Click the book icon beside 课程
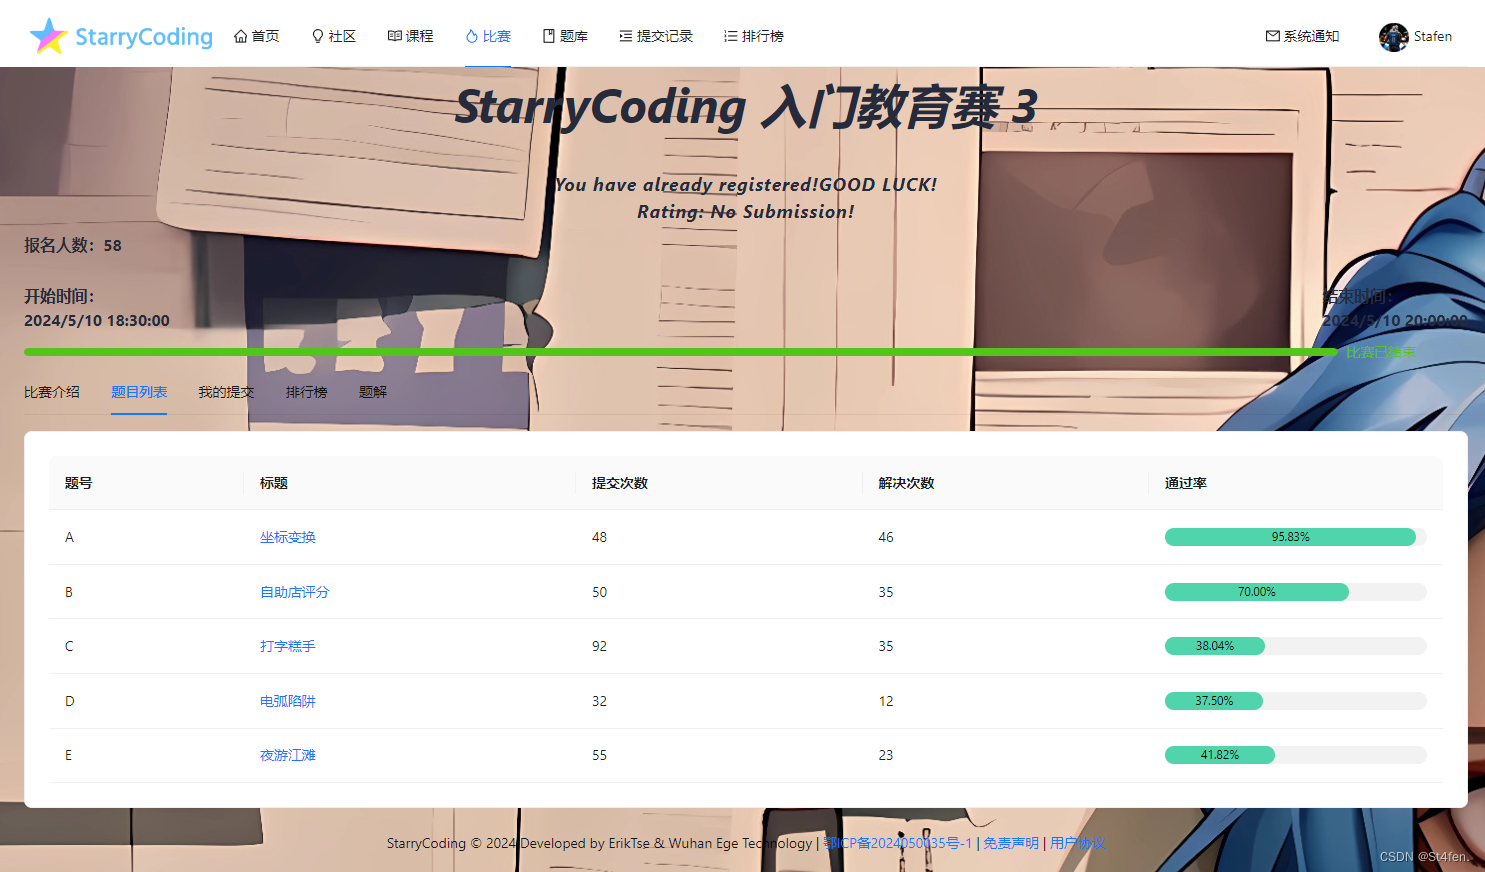 pos(395,36)
